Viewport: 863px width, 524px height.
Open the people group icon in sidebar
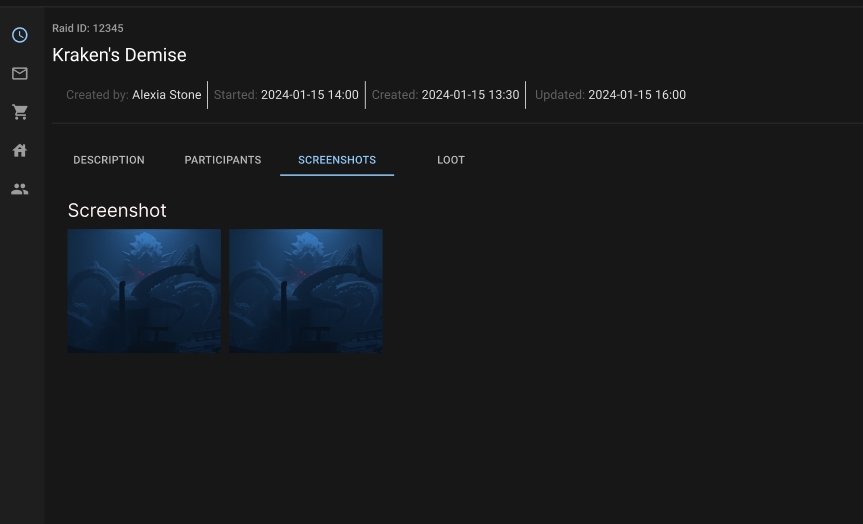[19, 189]
